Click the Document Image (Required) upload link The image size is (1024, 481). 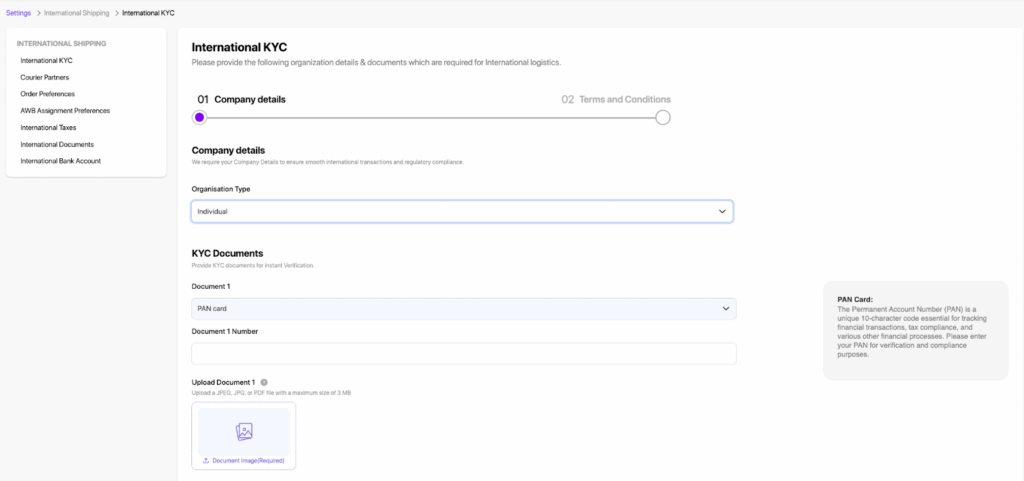click(x=250, y=461)
